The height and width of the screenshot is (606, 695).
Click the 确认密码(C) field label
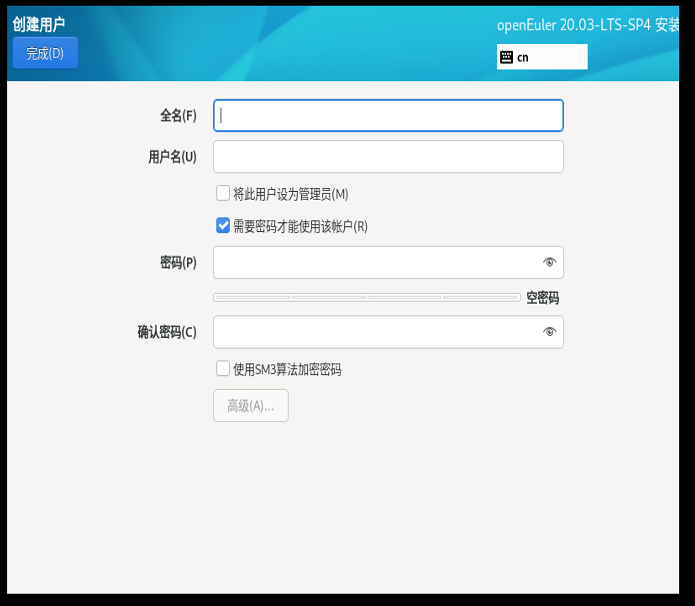pos(166,332)
